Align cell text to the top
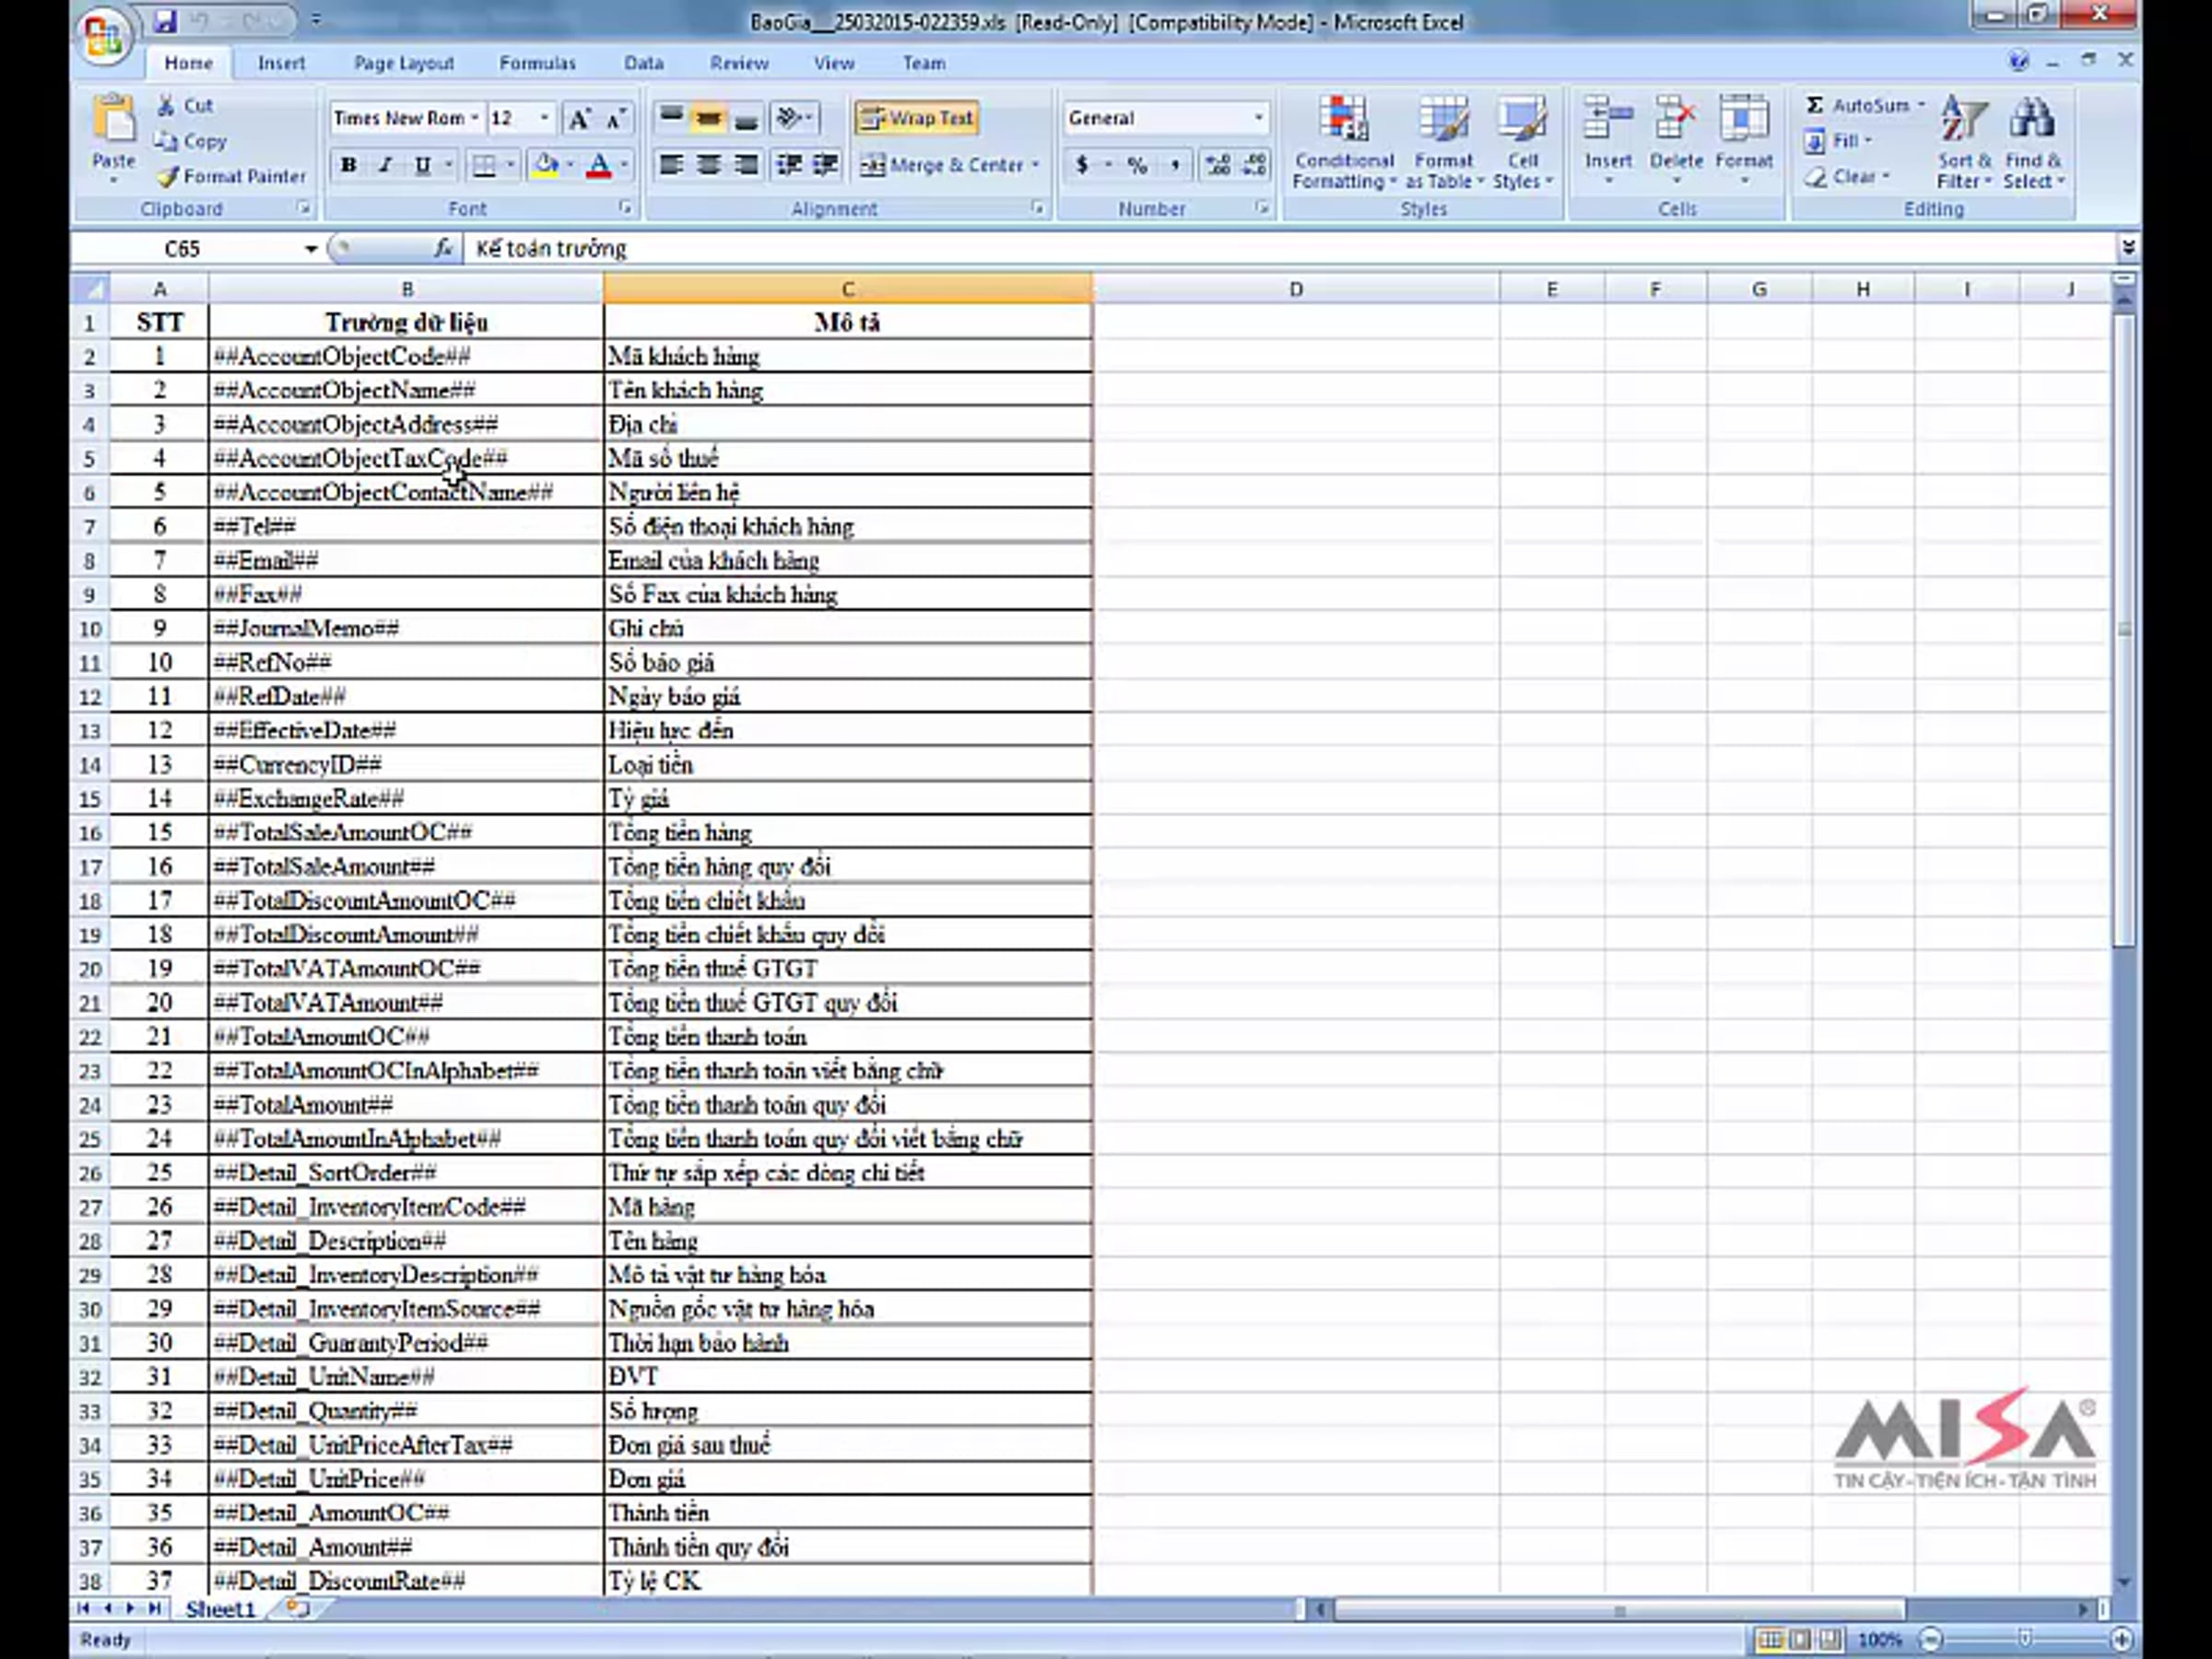This screenshot has width=2212, height=1659. pos(671,119)
